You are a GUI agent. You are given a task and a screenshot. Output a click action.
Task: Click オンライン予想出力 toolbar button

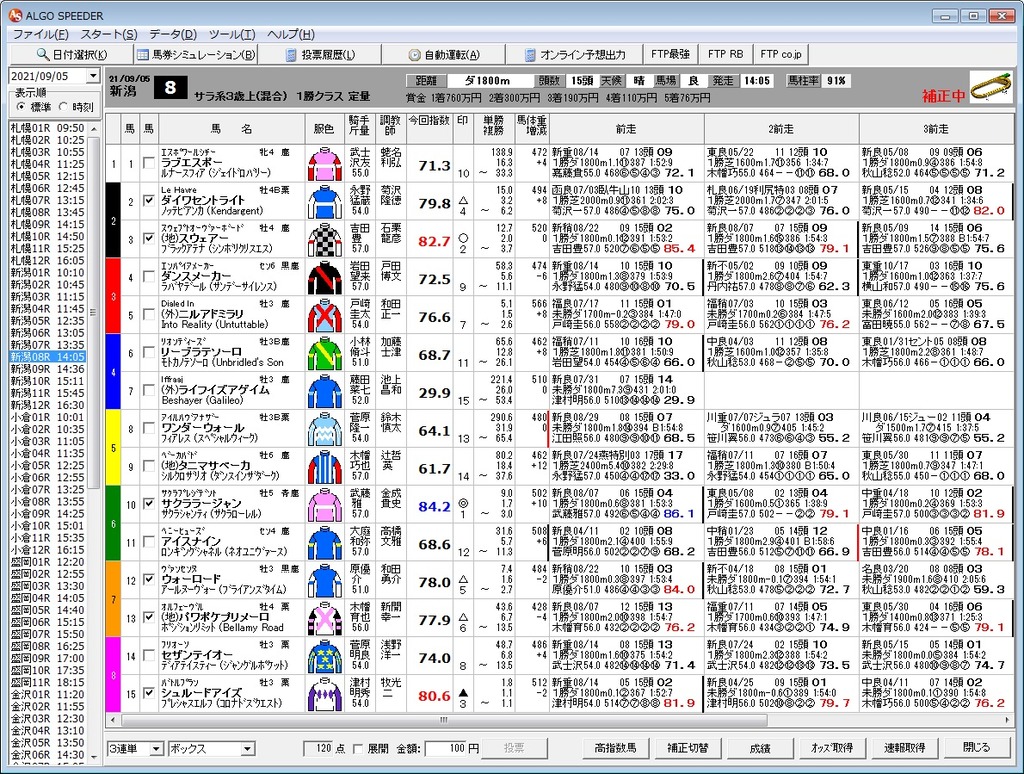[575, 55]
